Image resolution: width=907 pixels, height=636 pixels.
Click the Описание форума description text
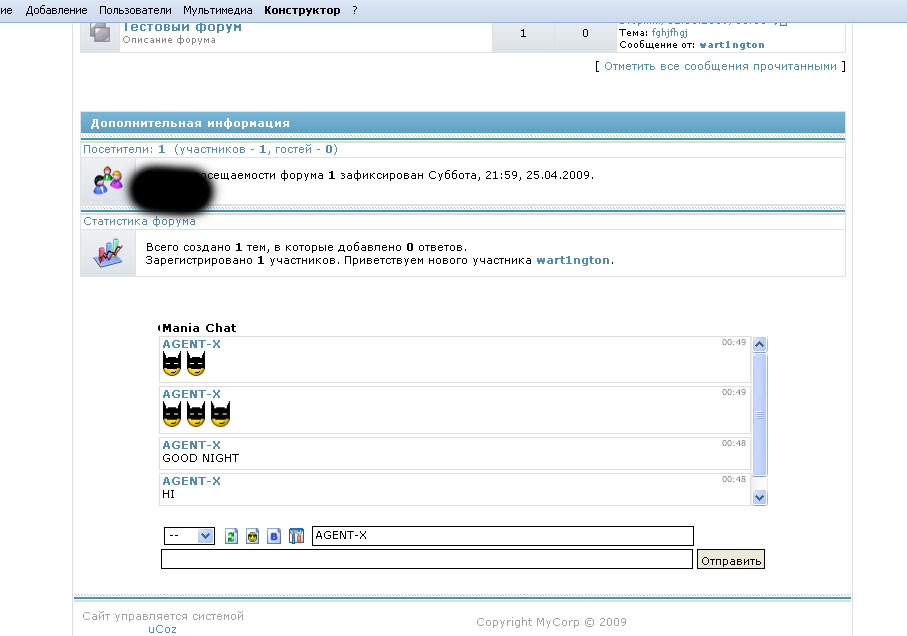point(169,40)
